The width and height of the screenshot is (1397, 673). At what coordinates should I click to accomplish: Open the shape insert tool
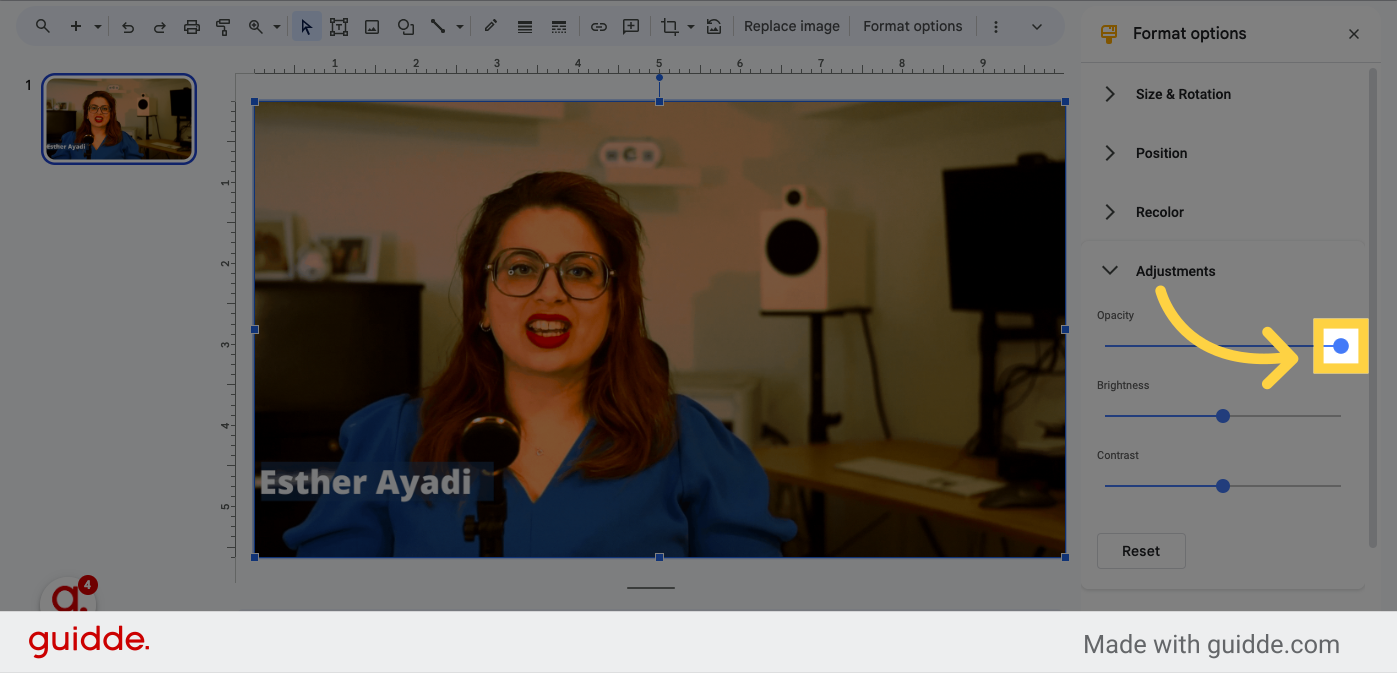pyautogui.click(x=405, y=27)
